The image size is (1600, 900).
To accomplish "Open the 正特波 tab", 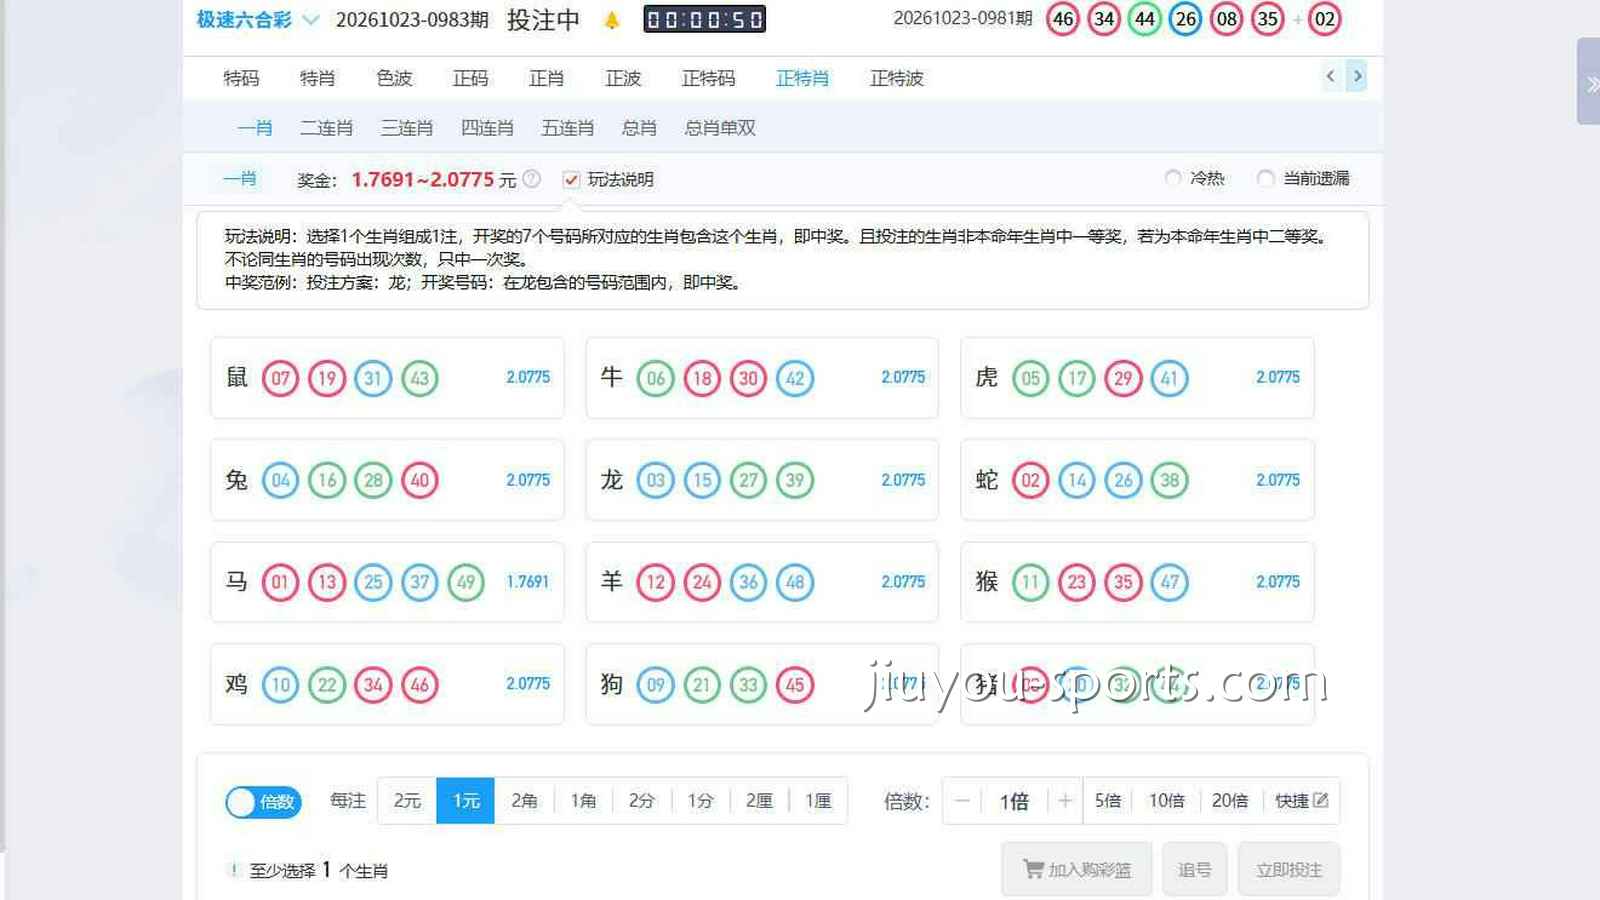I will click(897, 78).
